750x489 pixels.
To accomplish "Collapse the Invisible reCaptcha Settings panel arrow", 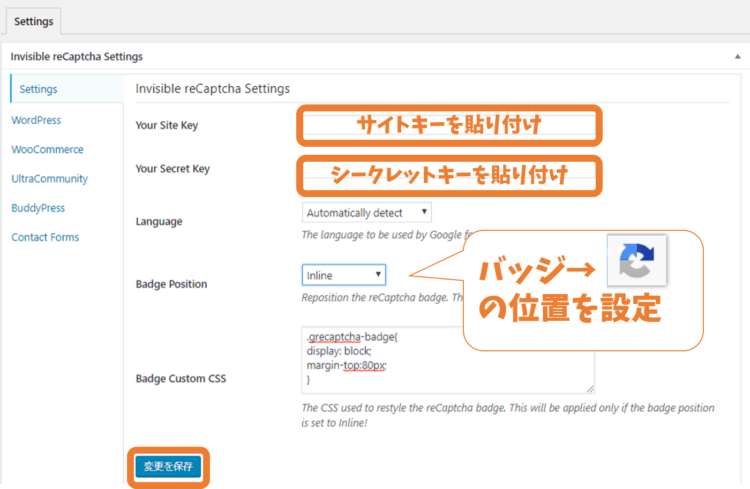I will coord(737,56).
